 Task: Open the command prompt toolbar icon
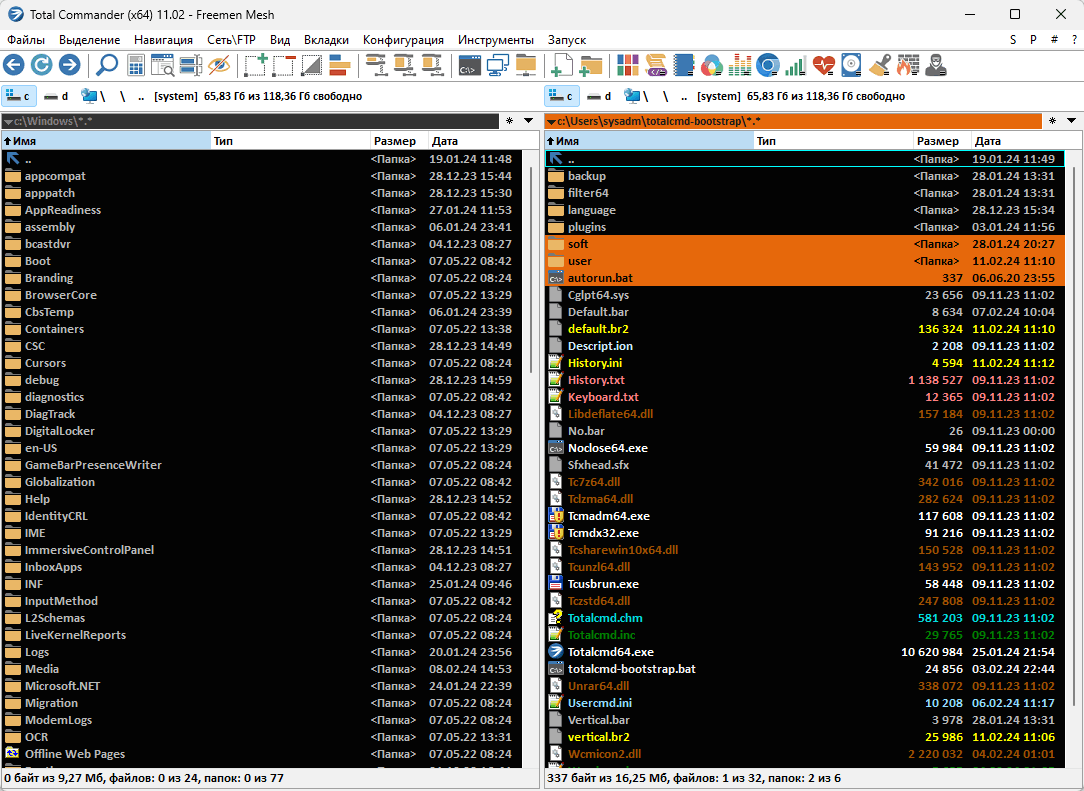point(468,66)
